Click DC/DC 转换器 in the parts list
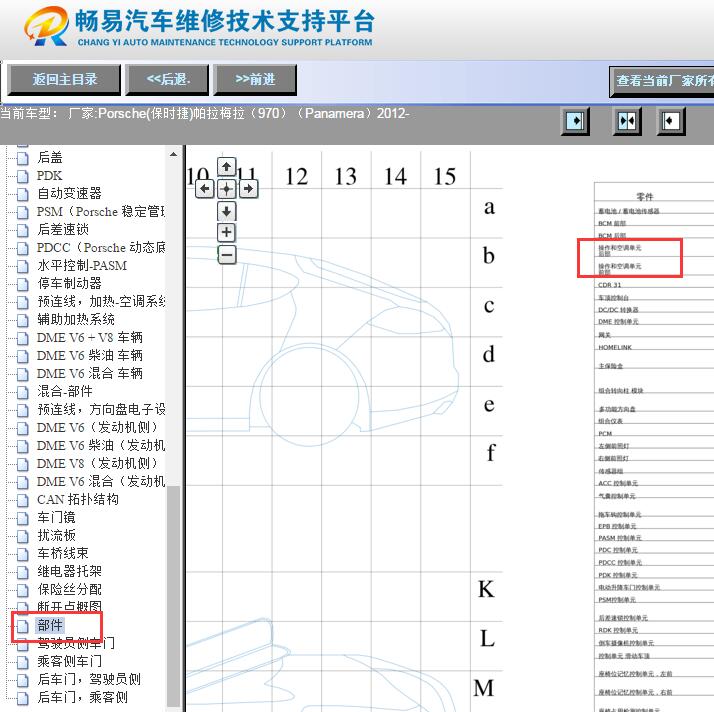This screenshot has width=714, height=712. tap(618, 310)
